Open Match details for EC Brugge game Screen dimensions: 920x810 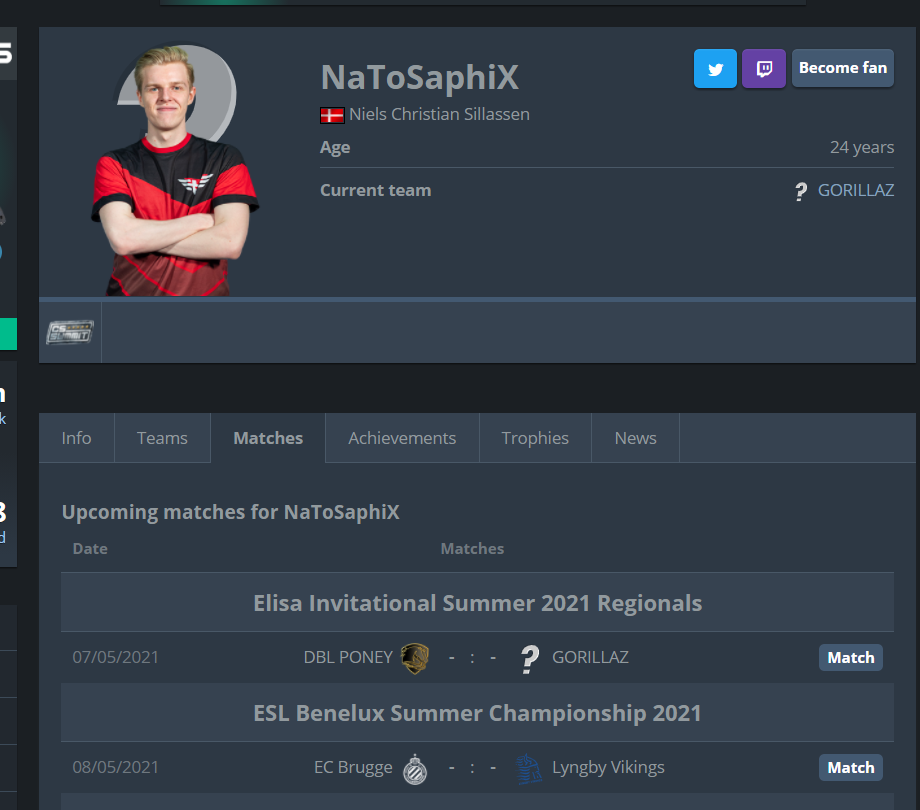coord(850,767)
